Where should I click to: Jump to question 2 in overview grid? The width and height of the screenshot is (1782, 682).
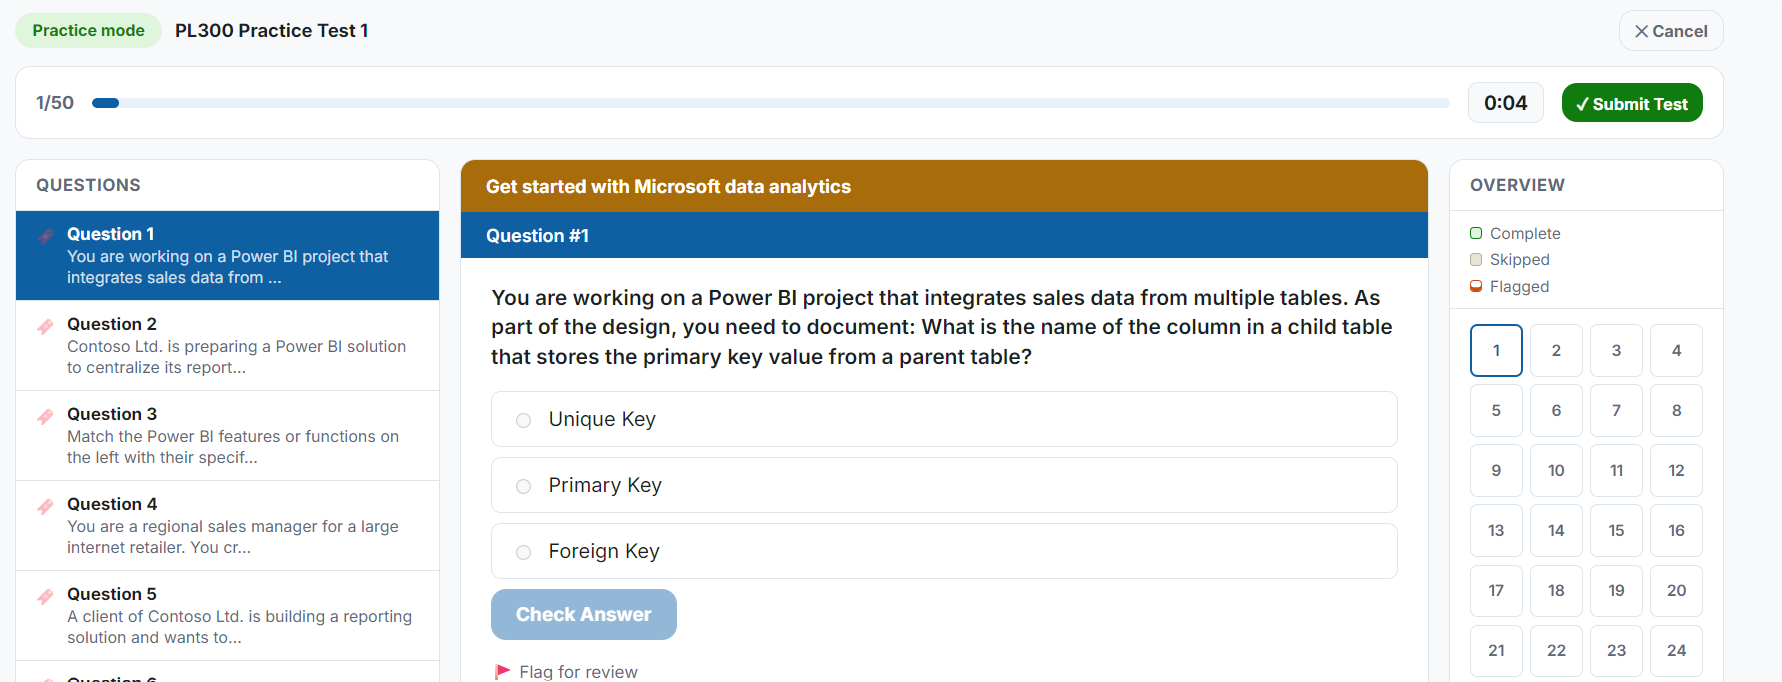pyautogui.click(x=1556, y=350)
